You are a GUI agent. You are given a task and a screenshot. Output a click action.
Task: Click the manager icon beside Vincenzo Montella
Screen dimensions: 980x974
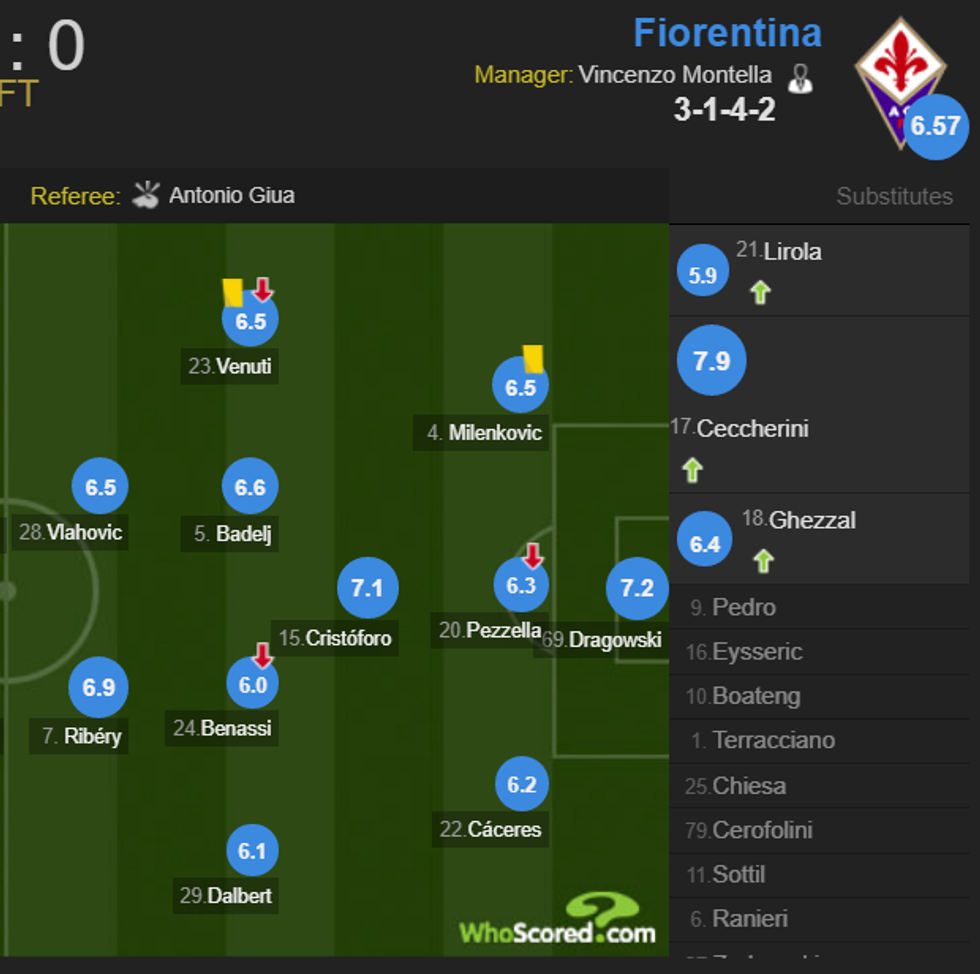coord(800,78)
